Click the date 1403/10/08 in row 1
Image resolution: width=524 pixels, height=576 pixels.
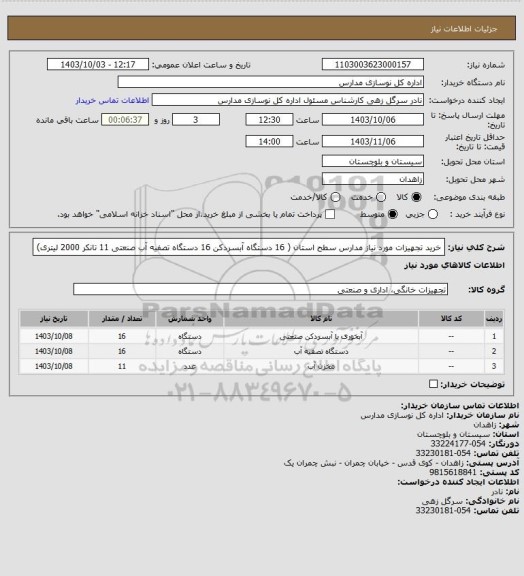[54, 336]
